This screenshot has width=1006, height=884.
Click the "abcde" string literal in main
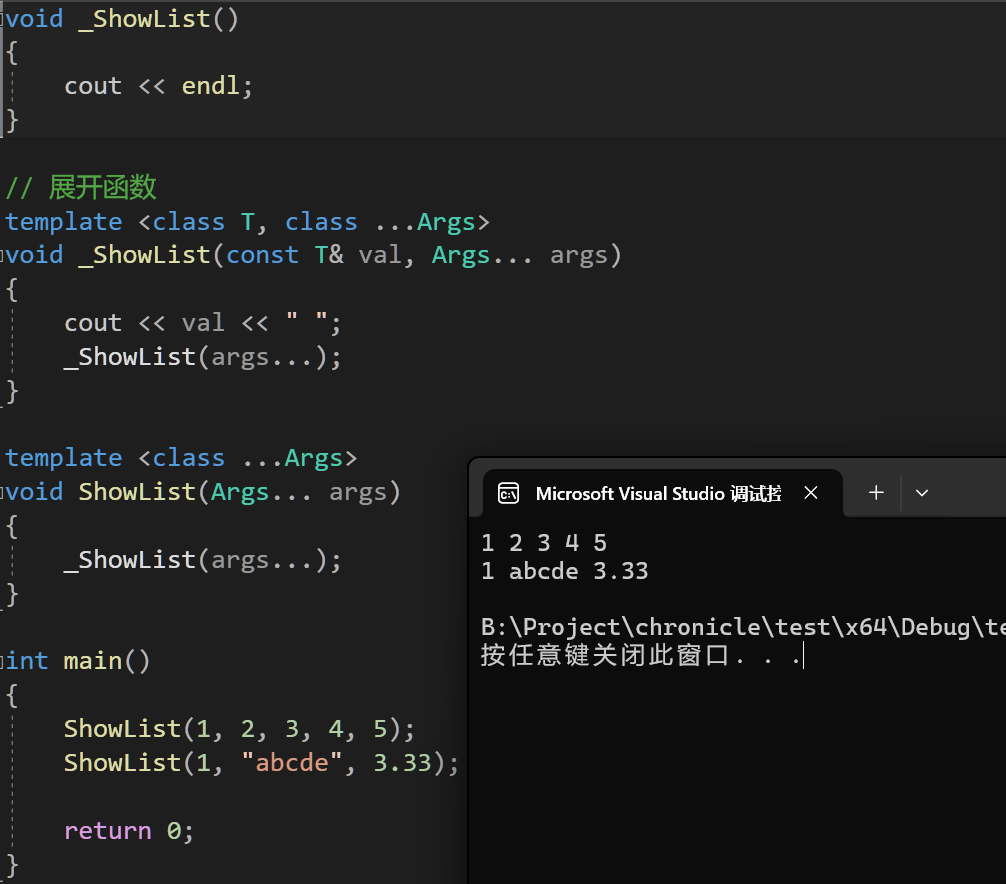click(293, 763)
